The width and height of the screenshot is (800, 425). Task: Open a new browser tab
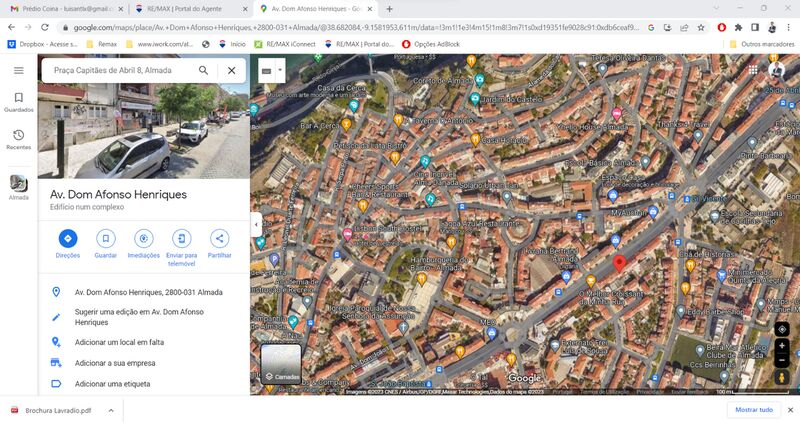[x=389, y=9]
